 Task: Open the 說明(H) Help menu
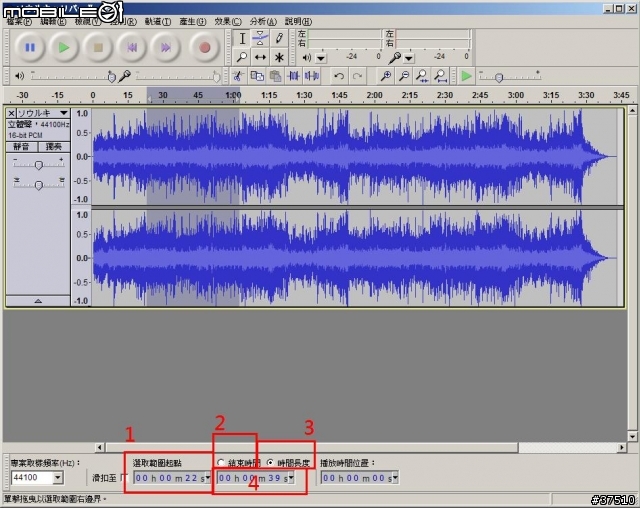pyautogui.click(x=298, y=22)
